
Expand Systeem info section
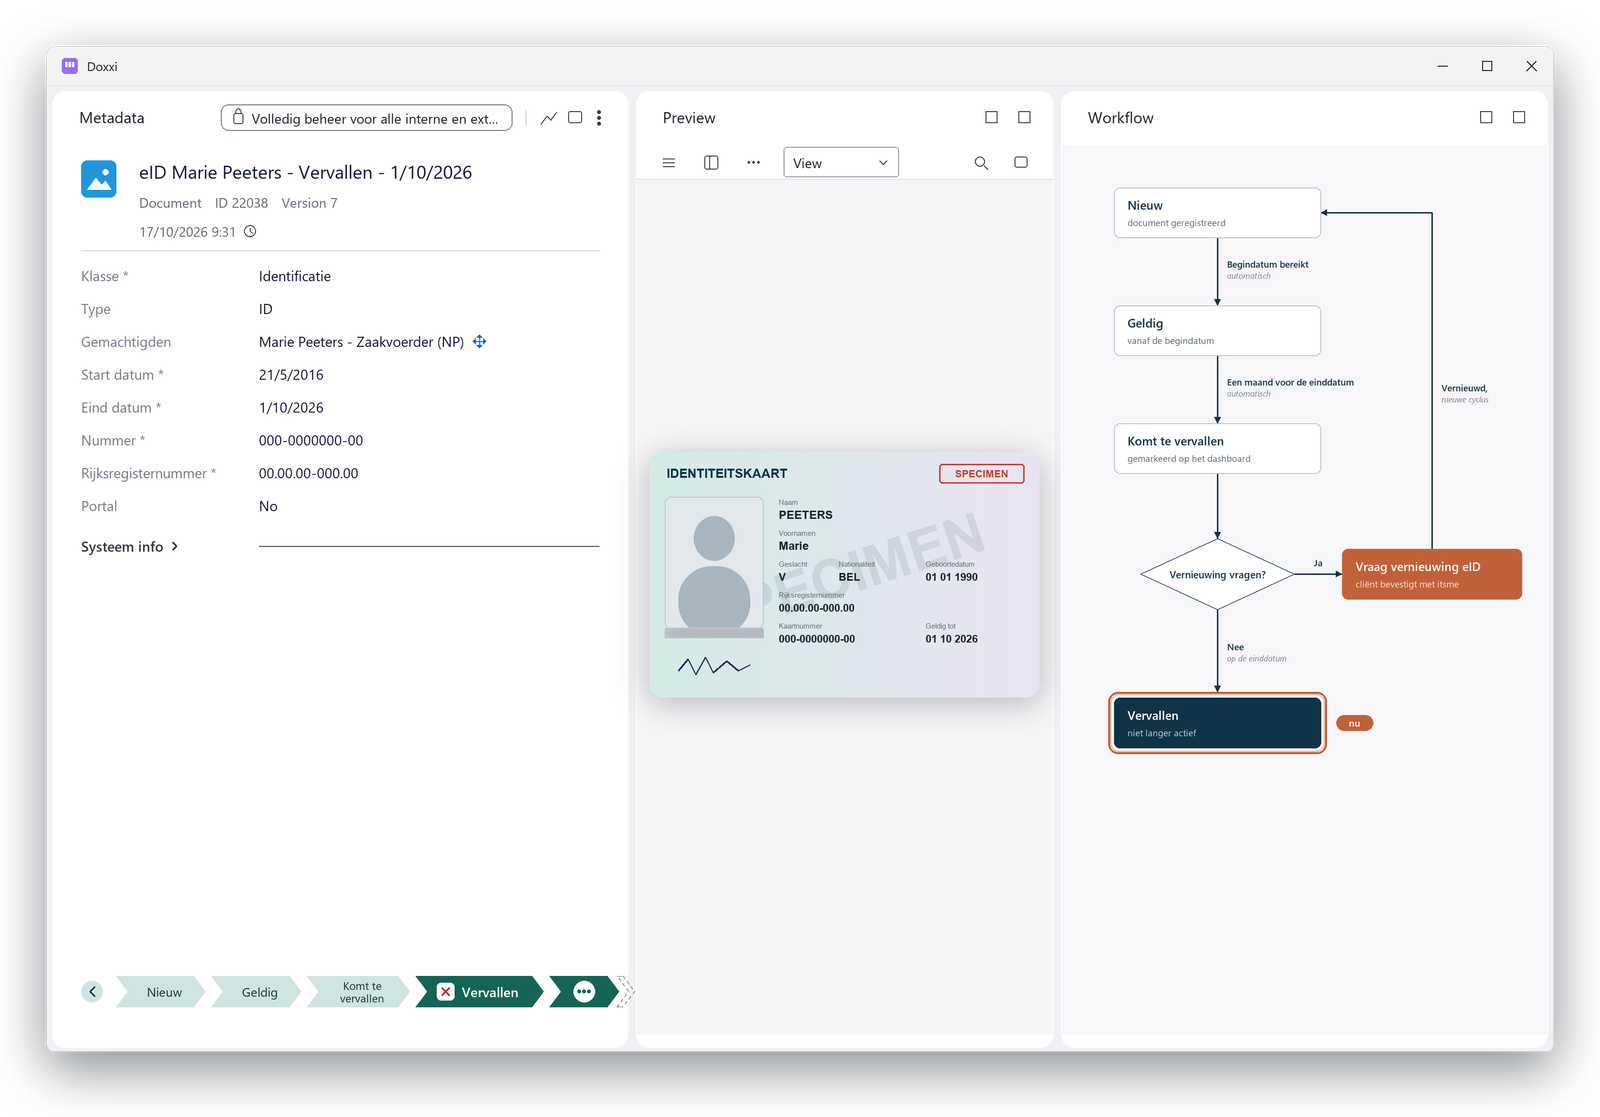point(130,547)
